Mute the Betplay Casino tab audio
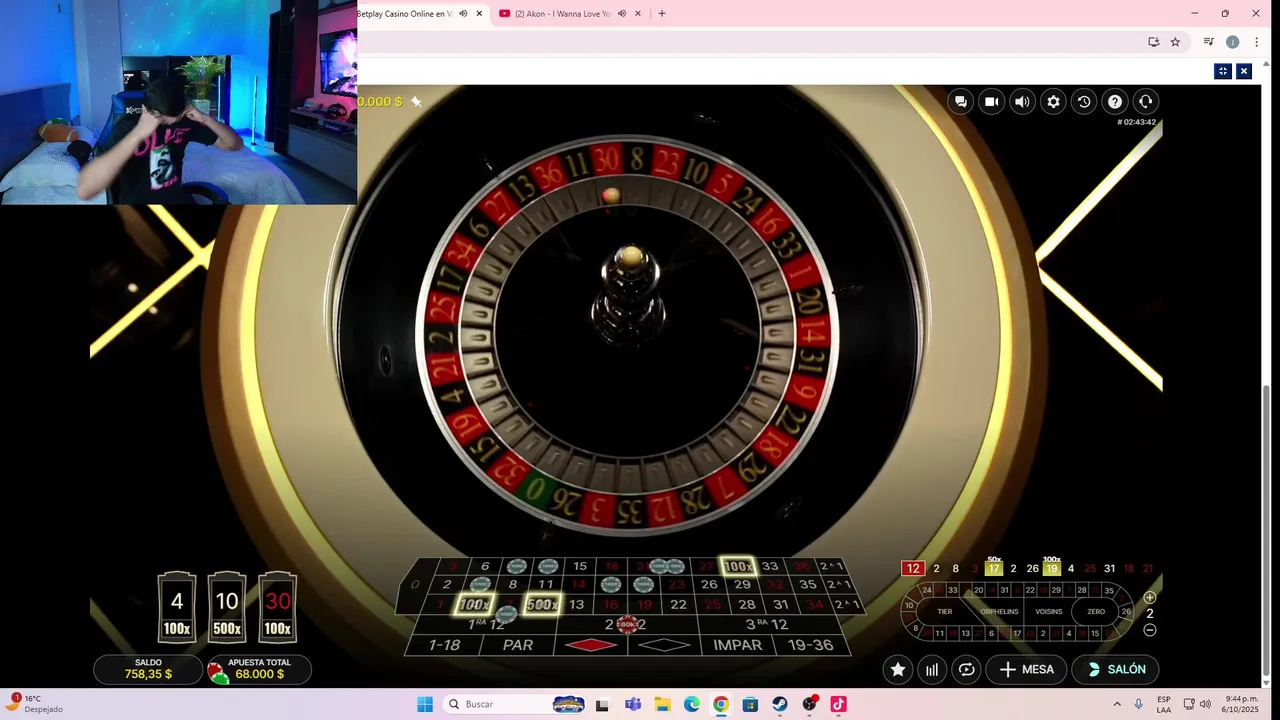The height and width of the screenshot is (720, 1280). (x=463, y=14)
